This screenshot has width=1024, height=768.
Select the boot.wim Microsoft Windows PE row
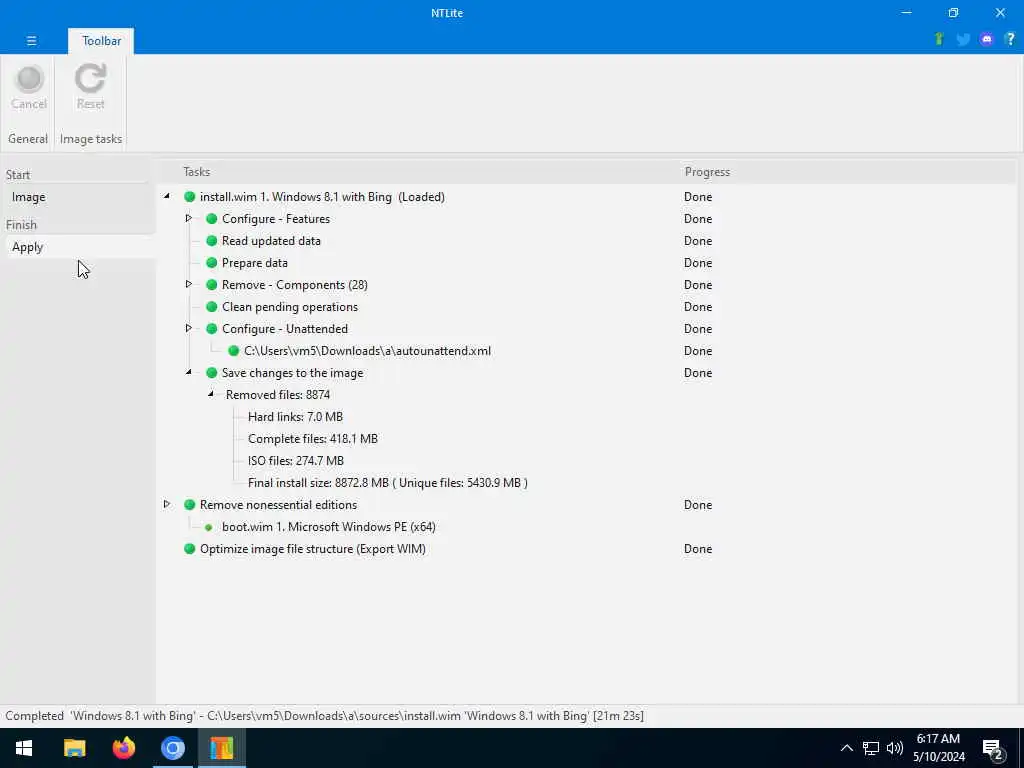[x=328, y=527]
